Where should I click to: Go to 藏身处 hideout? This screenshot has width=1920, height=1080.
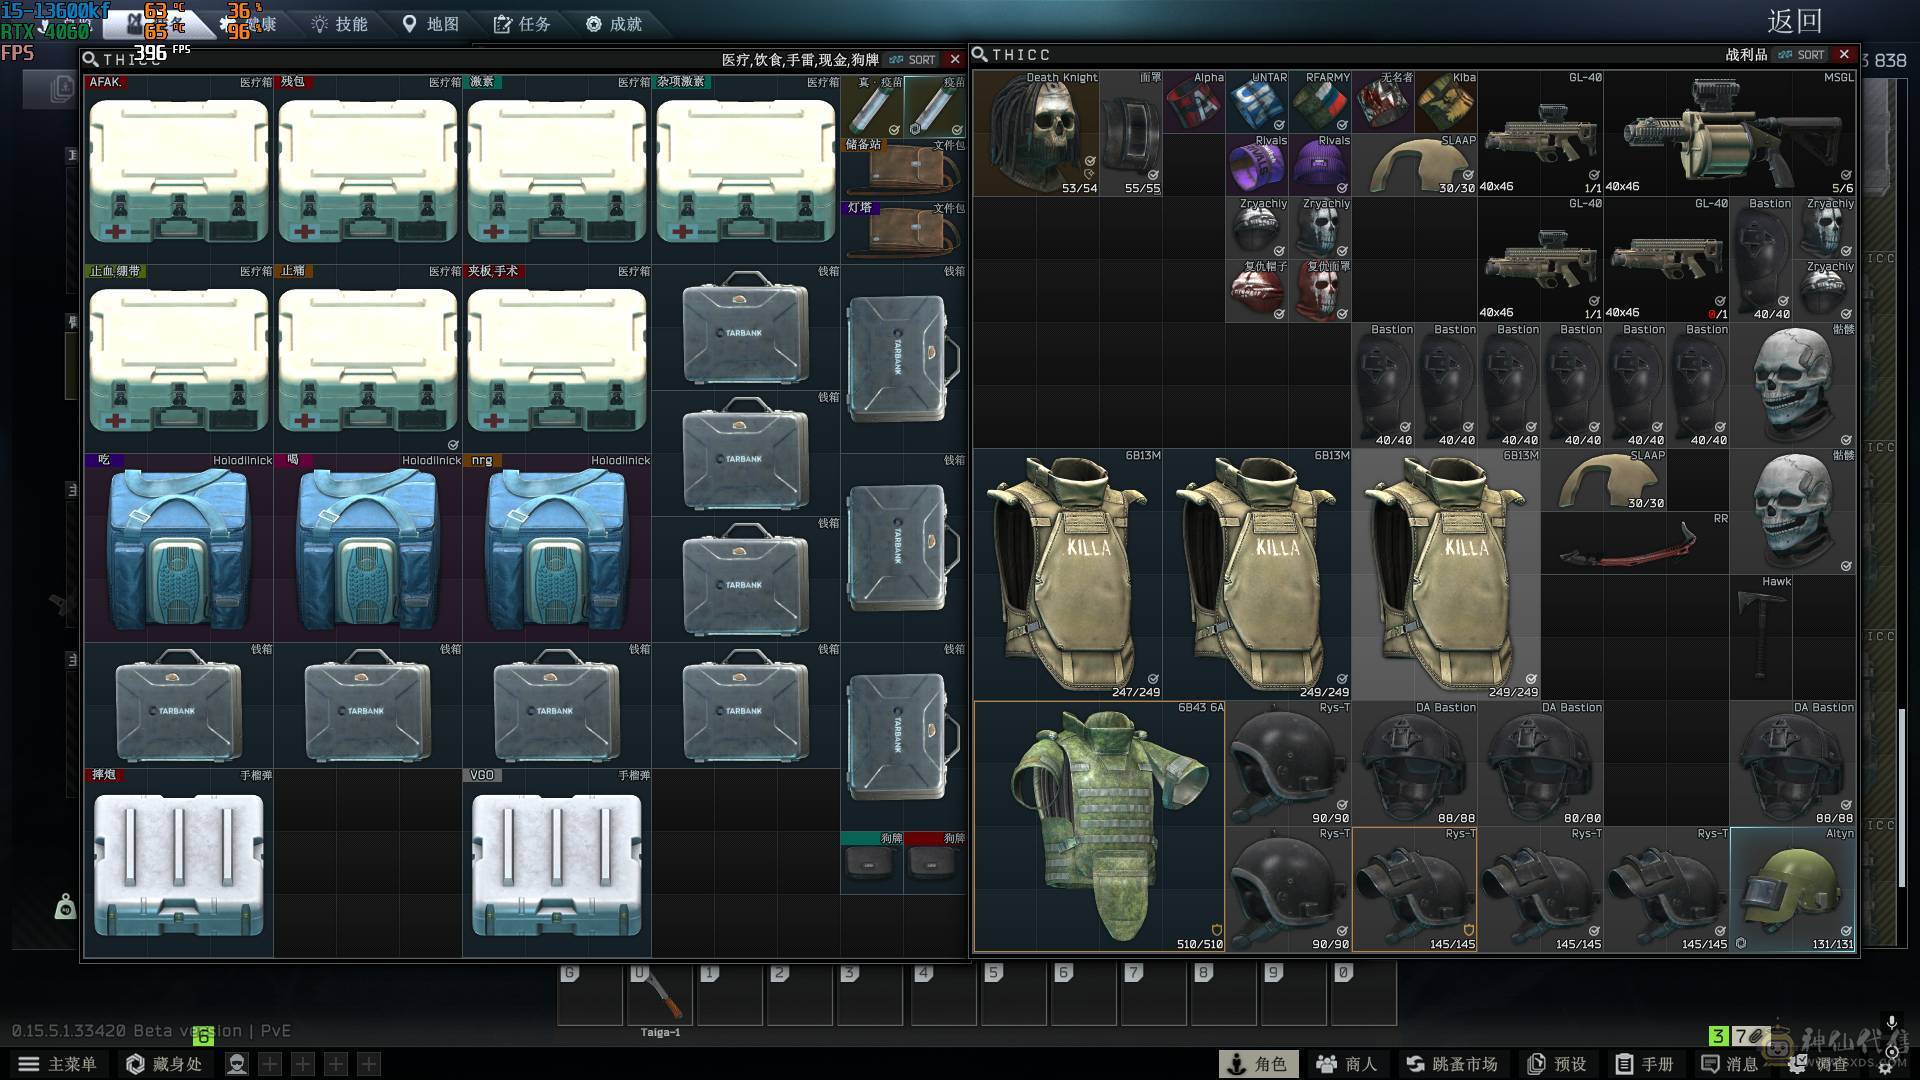(x=164, y=1064)
